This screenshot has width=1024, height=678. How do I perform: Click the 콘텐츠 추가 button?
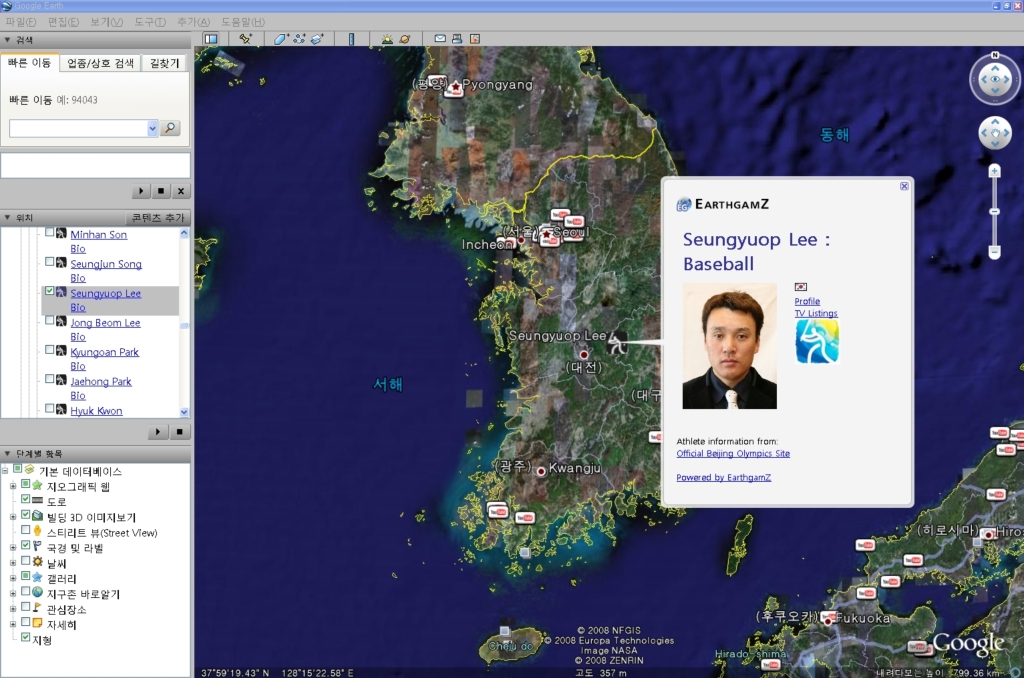158,218
